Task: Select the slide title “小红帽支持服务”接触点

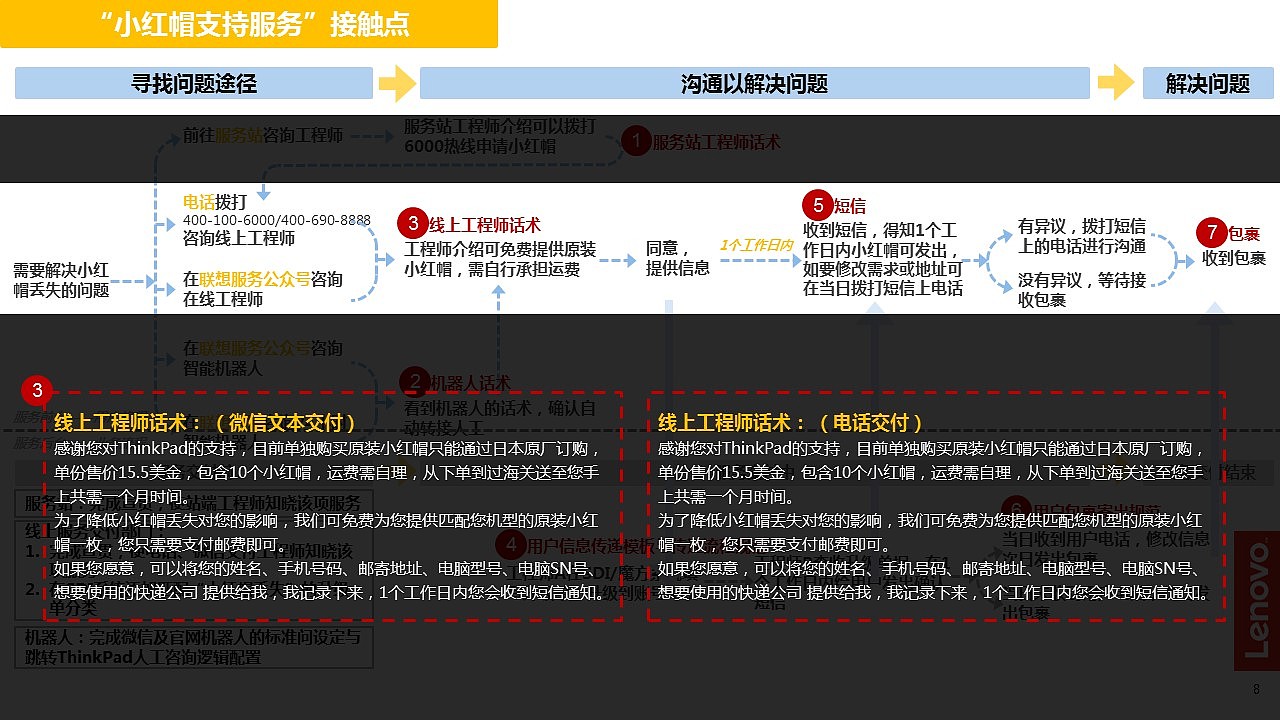Action: tap(256, 24)
